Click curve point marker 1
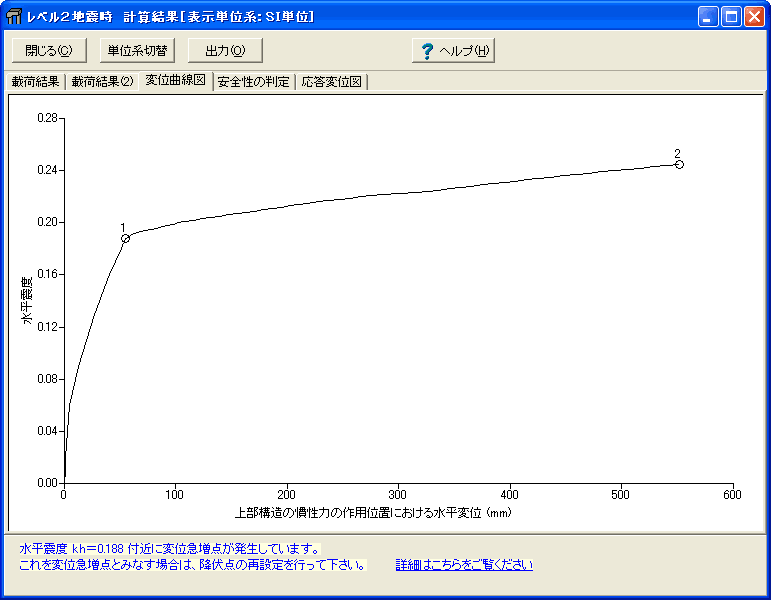Image resolution: width=771 pixels, height=600 pixels. (125, 239)
